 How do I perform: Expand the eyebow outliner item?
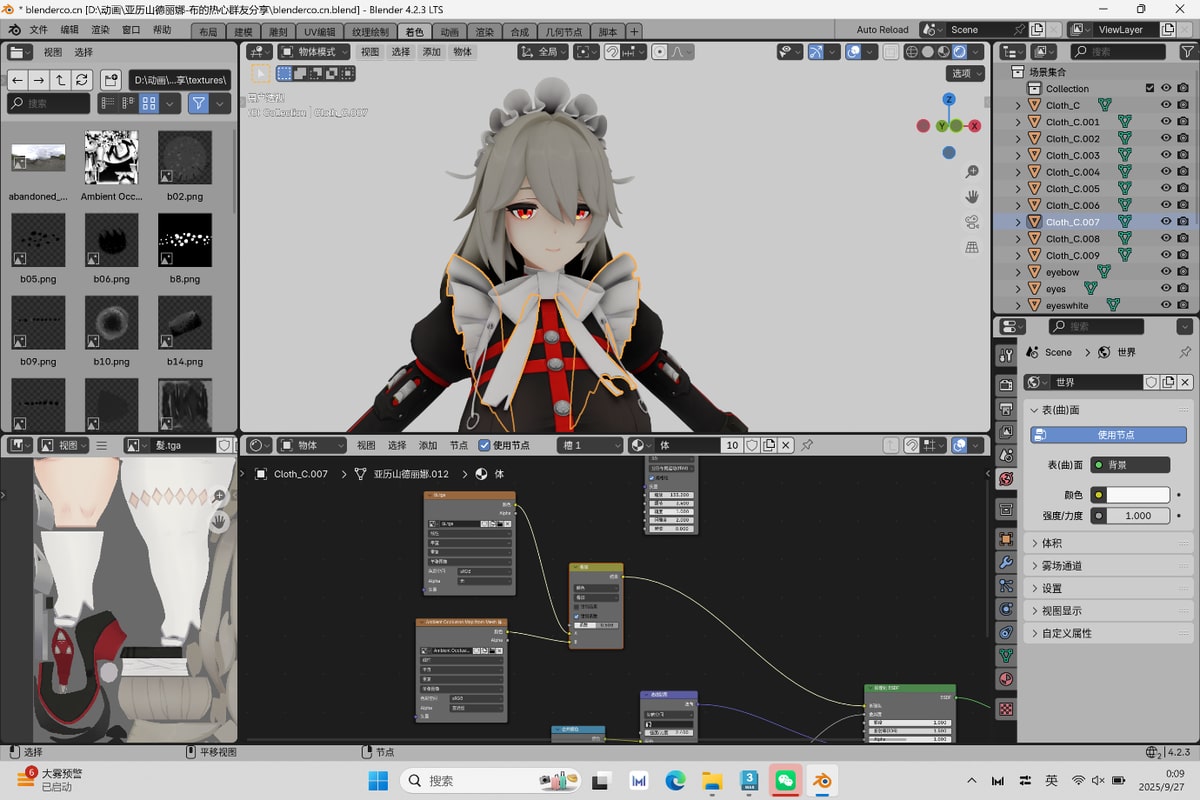1019,272
